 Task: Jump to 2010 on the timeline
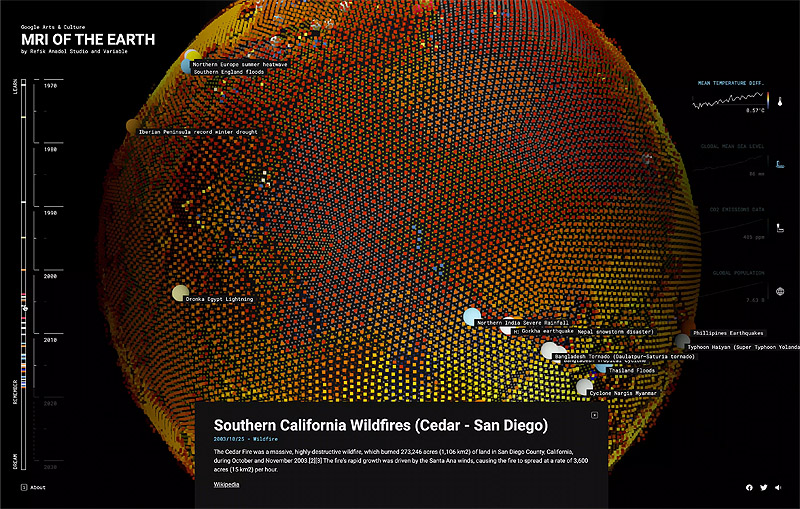[51, 340]
